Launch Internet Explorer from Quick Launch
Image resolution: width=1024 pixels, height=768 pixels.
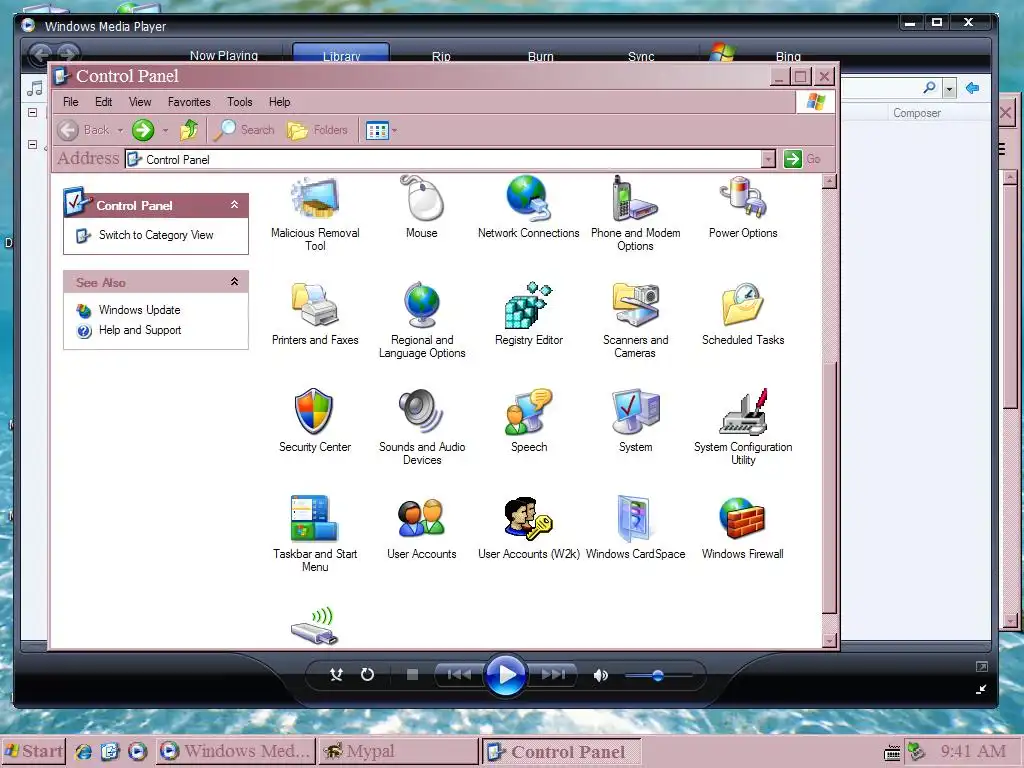click(83, 752)
